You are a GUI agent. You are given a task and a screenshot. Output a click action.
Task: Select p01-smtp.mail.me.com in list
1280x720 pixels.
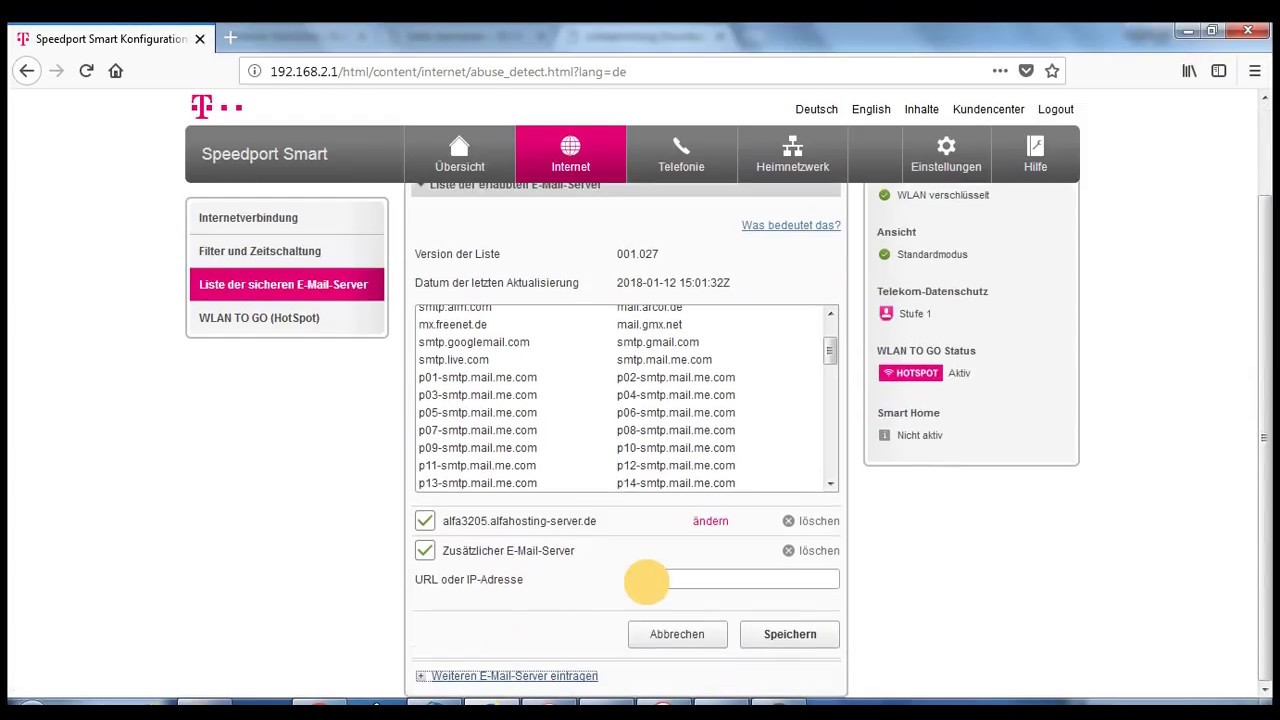point(478,377)
